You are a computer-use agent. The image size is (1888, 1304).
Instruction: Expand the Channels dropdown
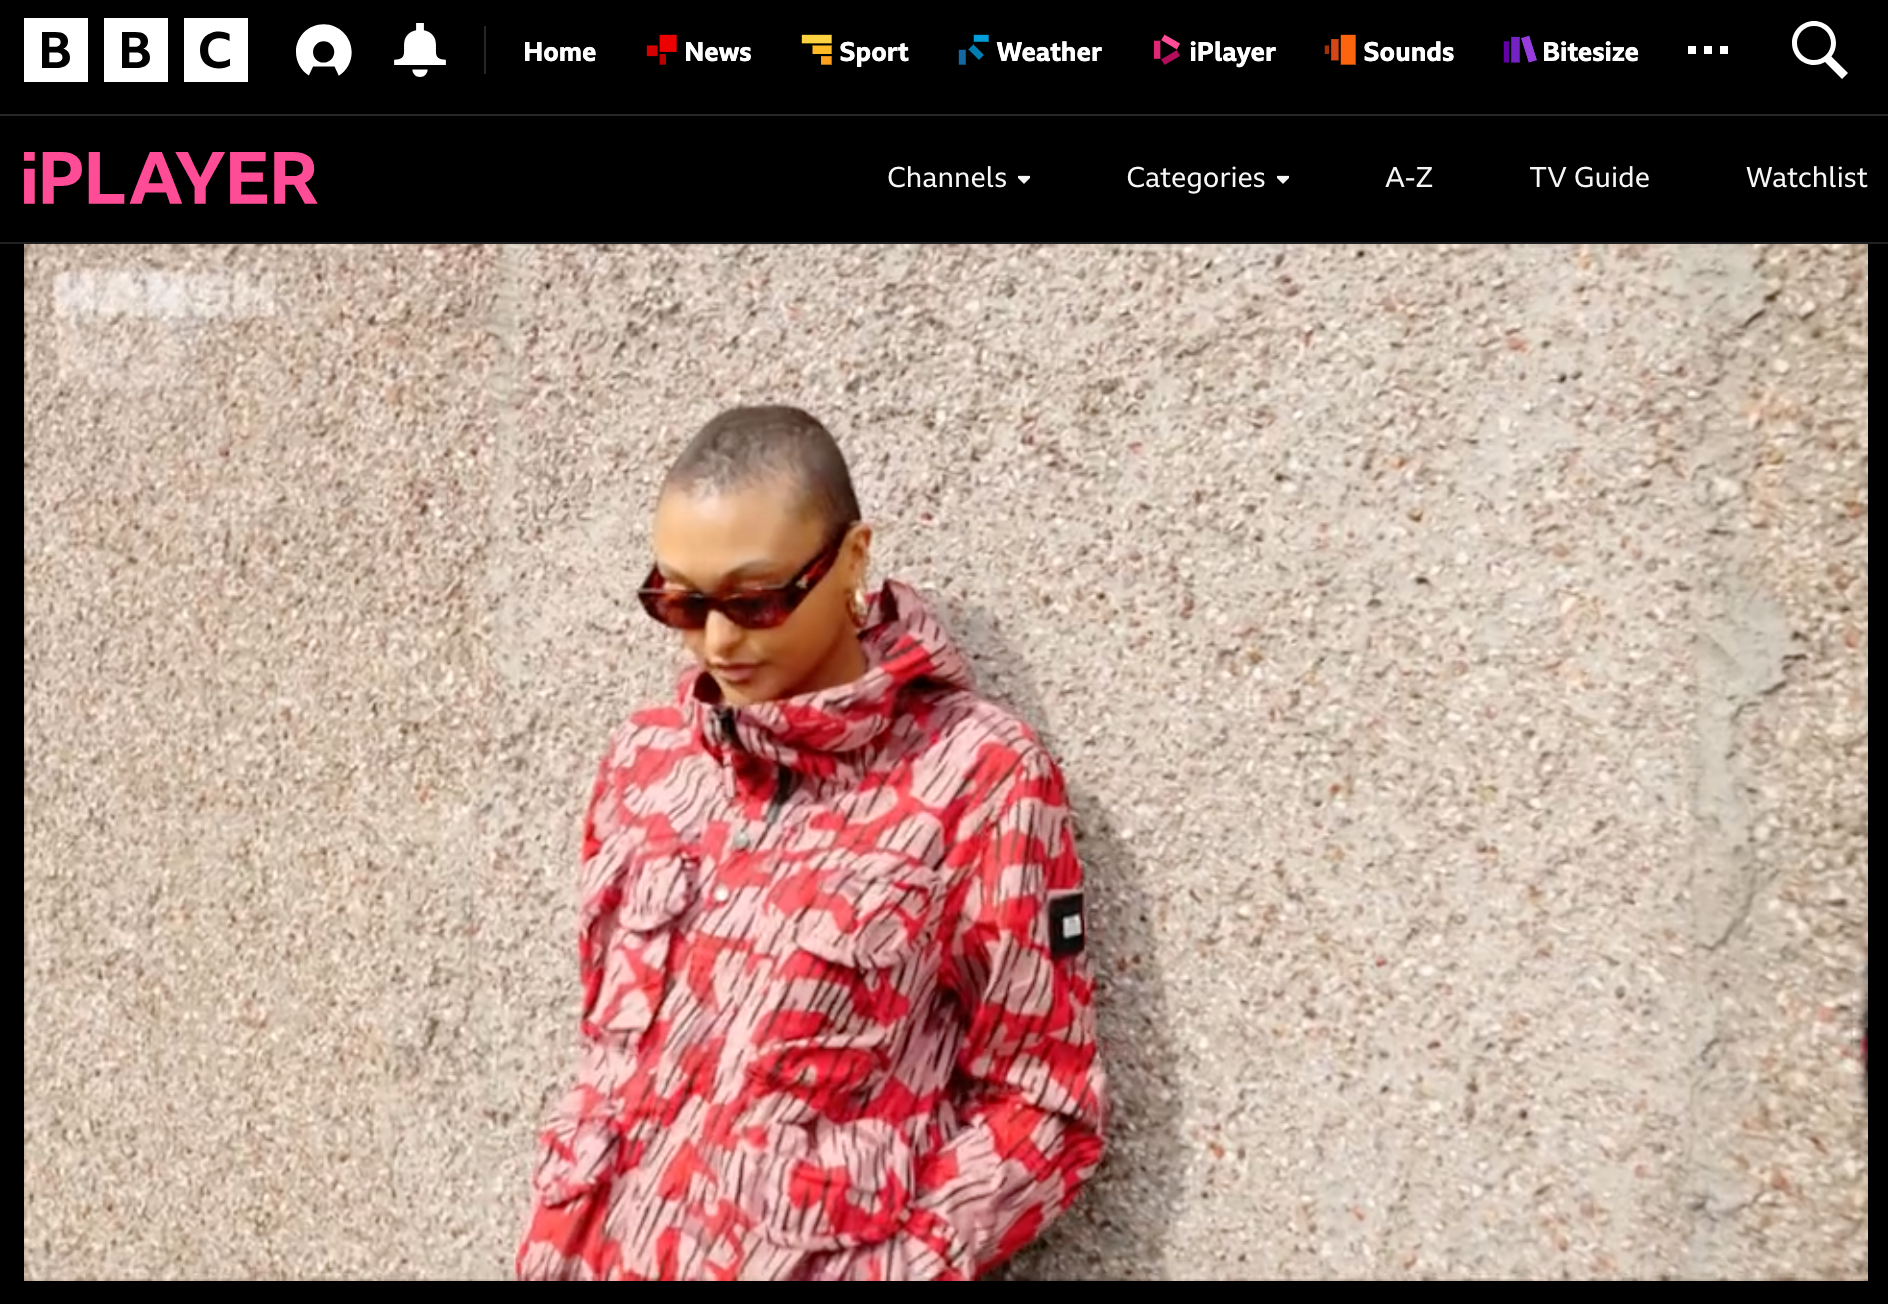pyautogui.click(x=958, y=178)
